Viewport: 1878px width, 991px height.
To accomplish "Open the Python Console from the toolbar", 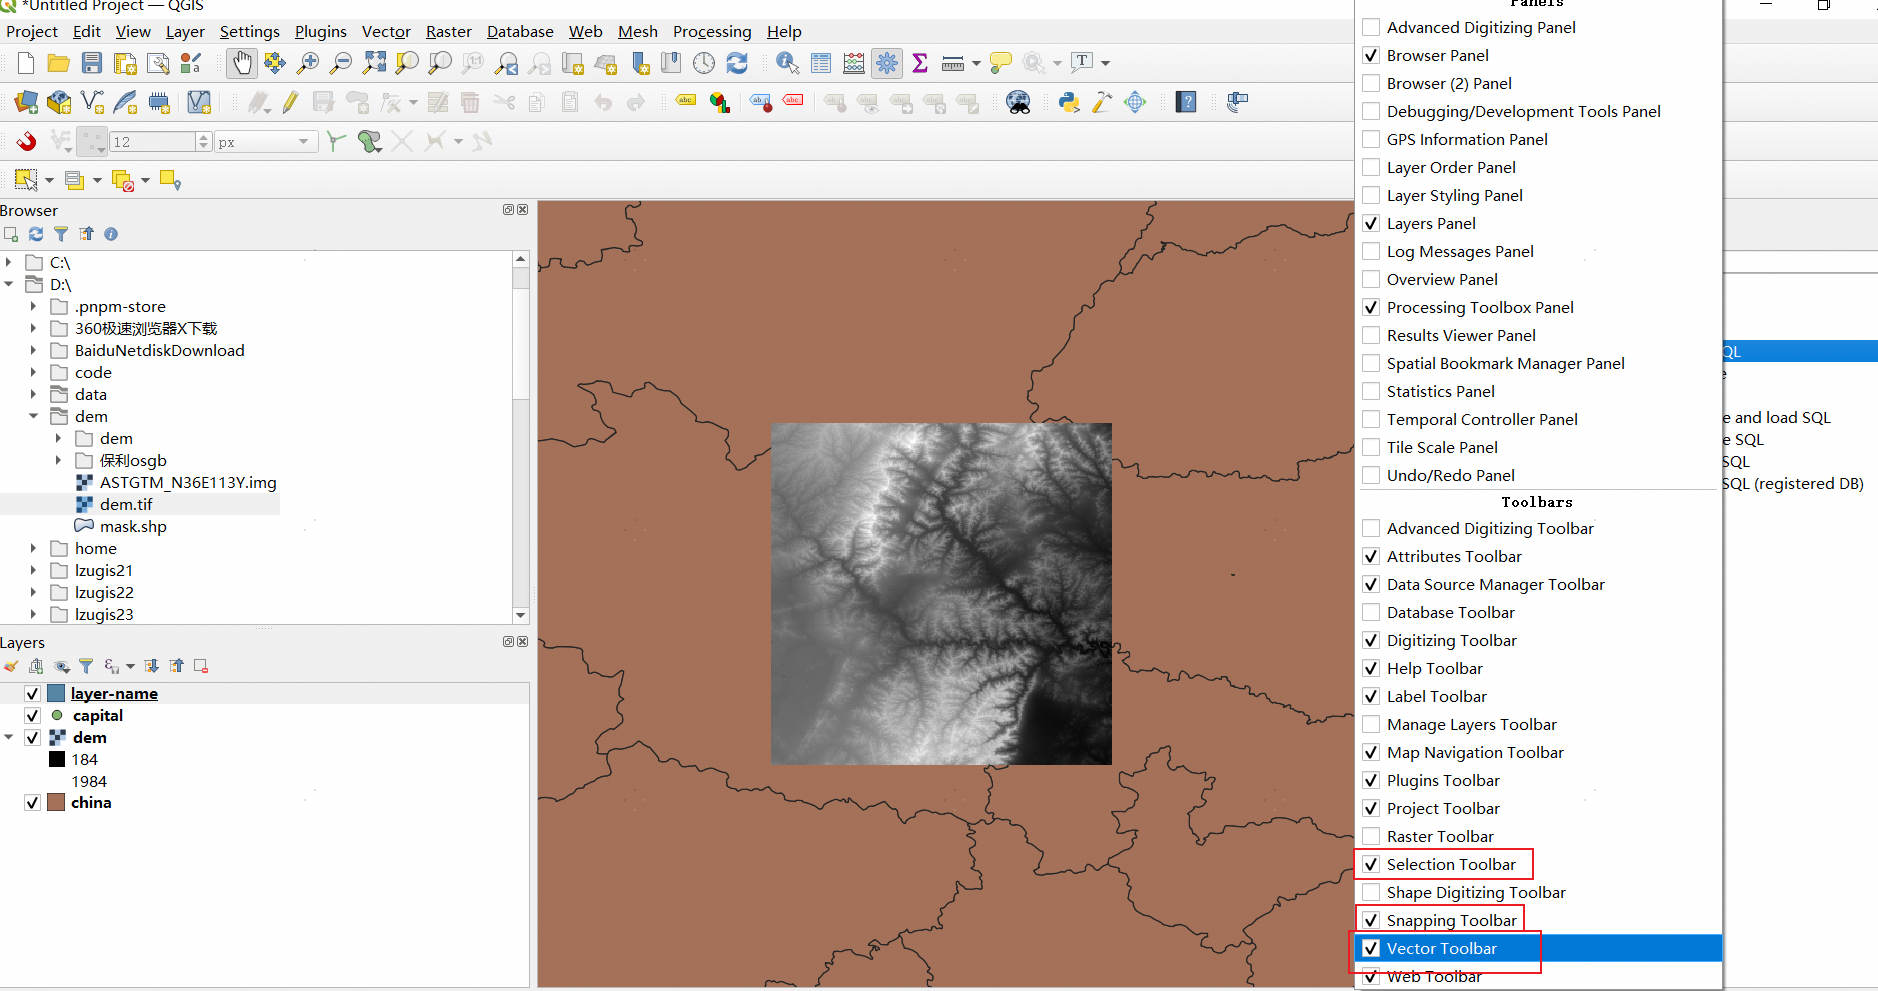I will coord(1069,102).
